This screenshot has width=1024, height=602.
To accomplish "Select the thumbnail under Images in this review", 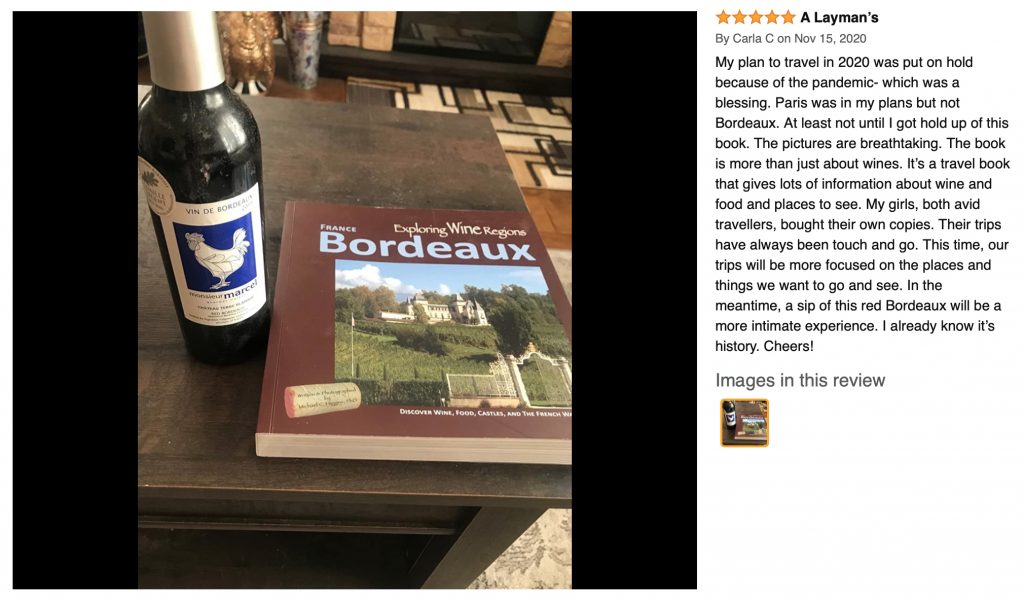I will click(x=744, y=423).
